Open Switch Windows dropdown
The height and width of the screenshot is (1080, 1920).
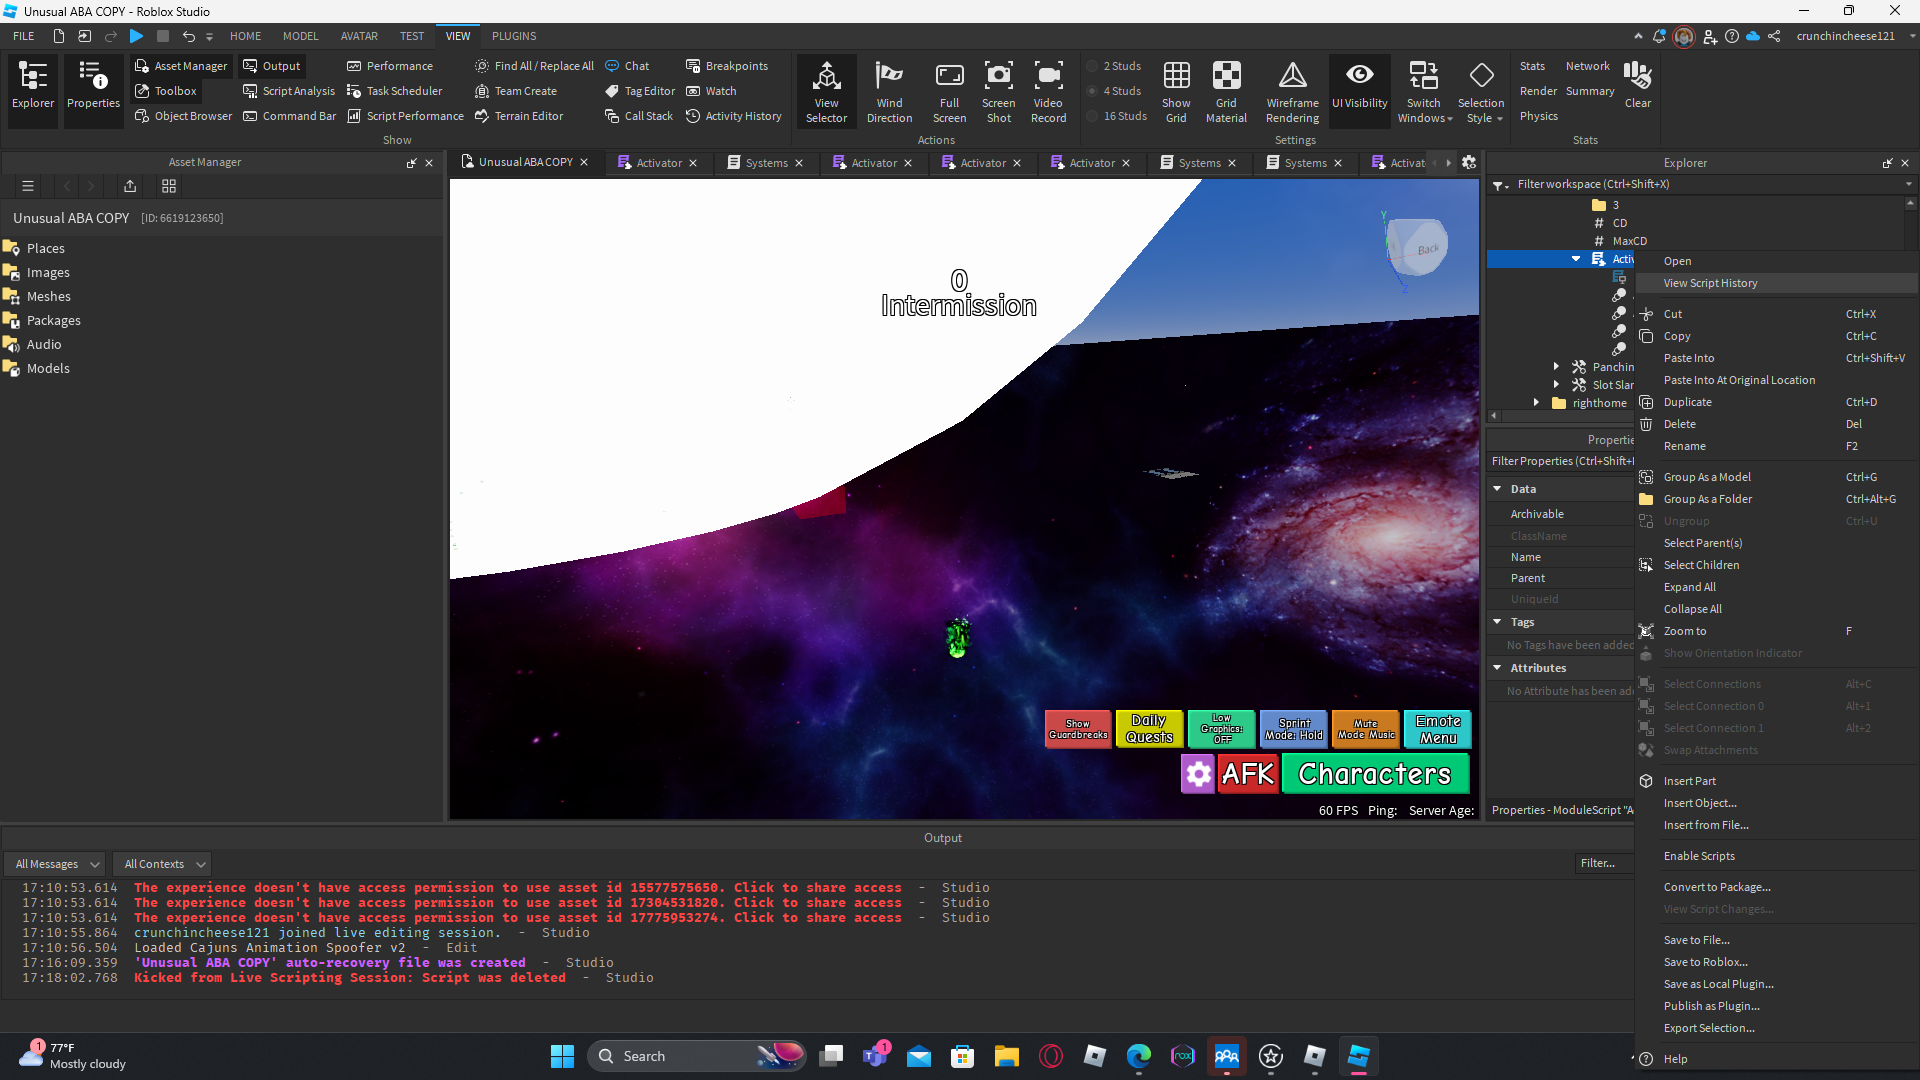coord(1424,91)
